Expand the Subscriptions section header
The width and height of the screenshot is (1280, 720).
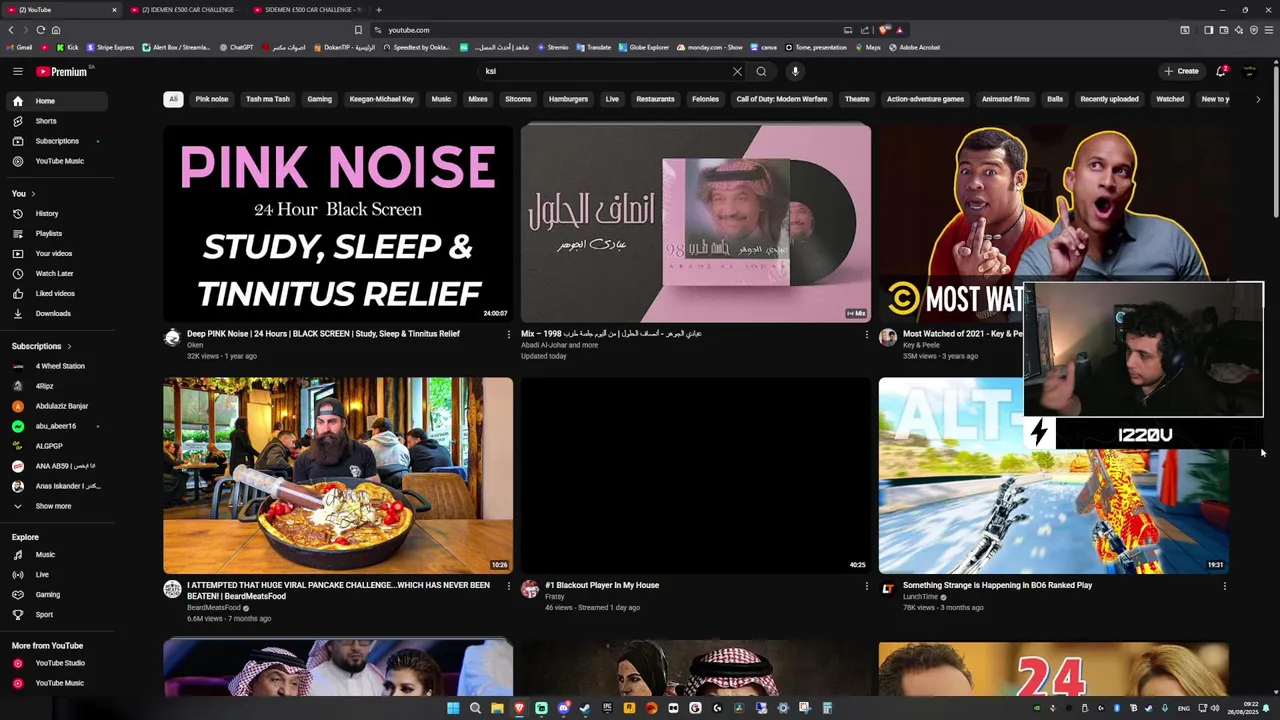[x=41, y=346]
